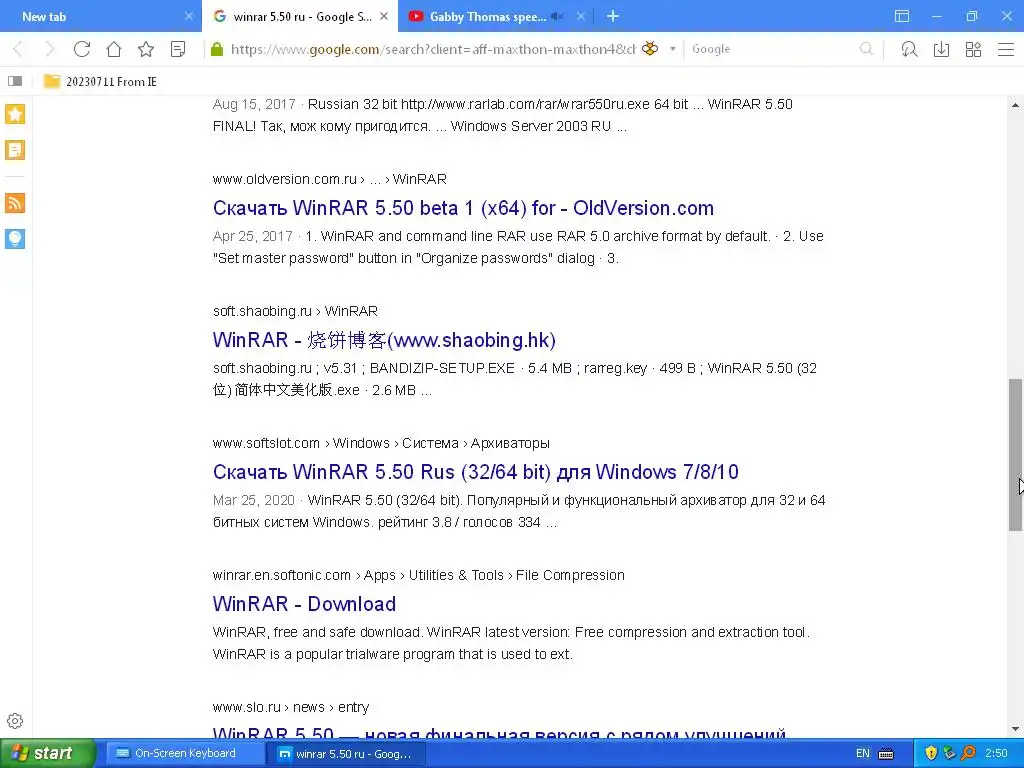This screenshot has width=1024, height=768.
Task: Click the green padlock security icon
Action: pyautogui.click(x=217, y=49)
